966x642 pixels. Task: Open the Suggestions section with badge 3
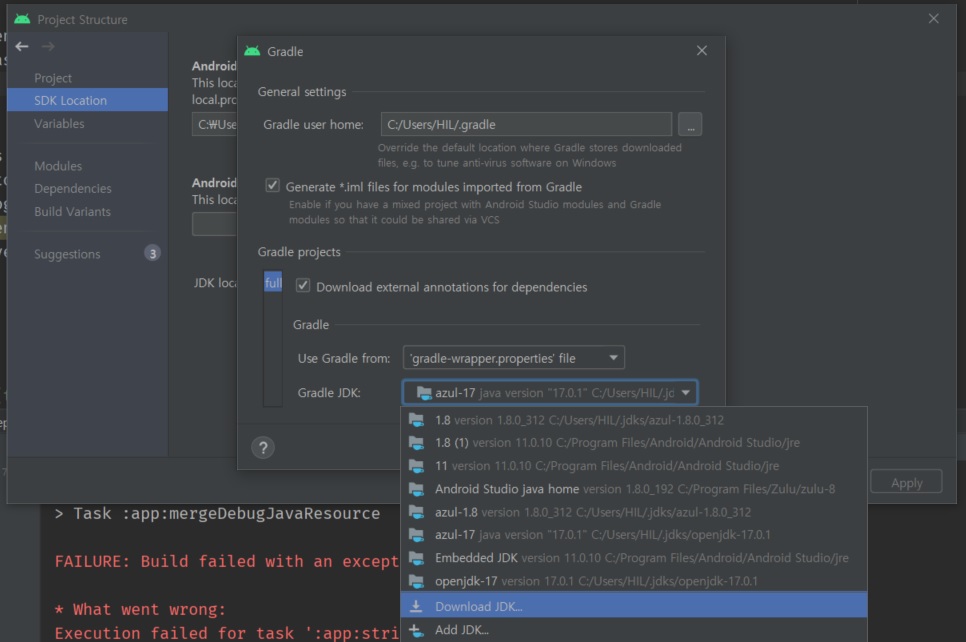[67, 254]
